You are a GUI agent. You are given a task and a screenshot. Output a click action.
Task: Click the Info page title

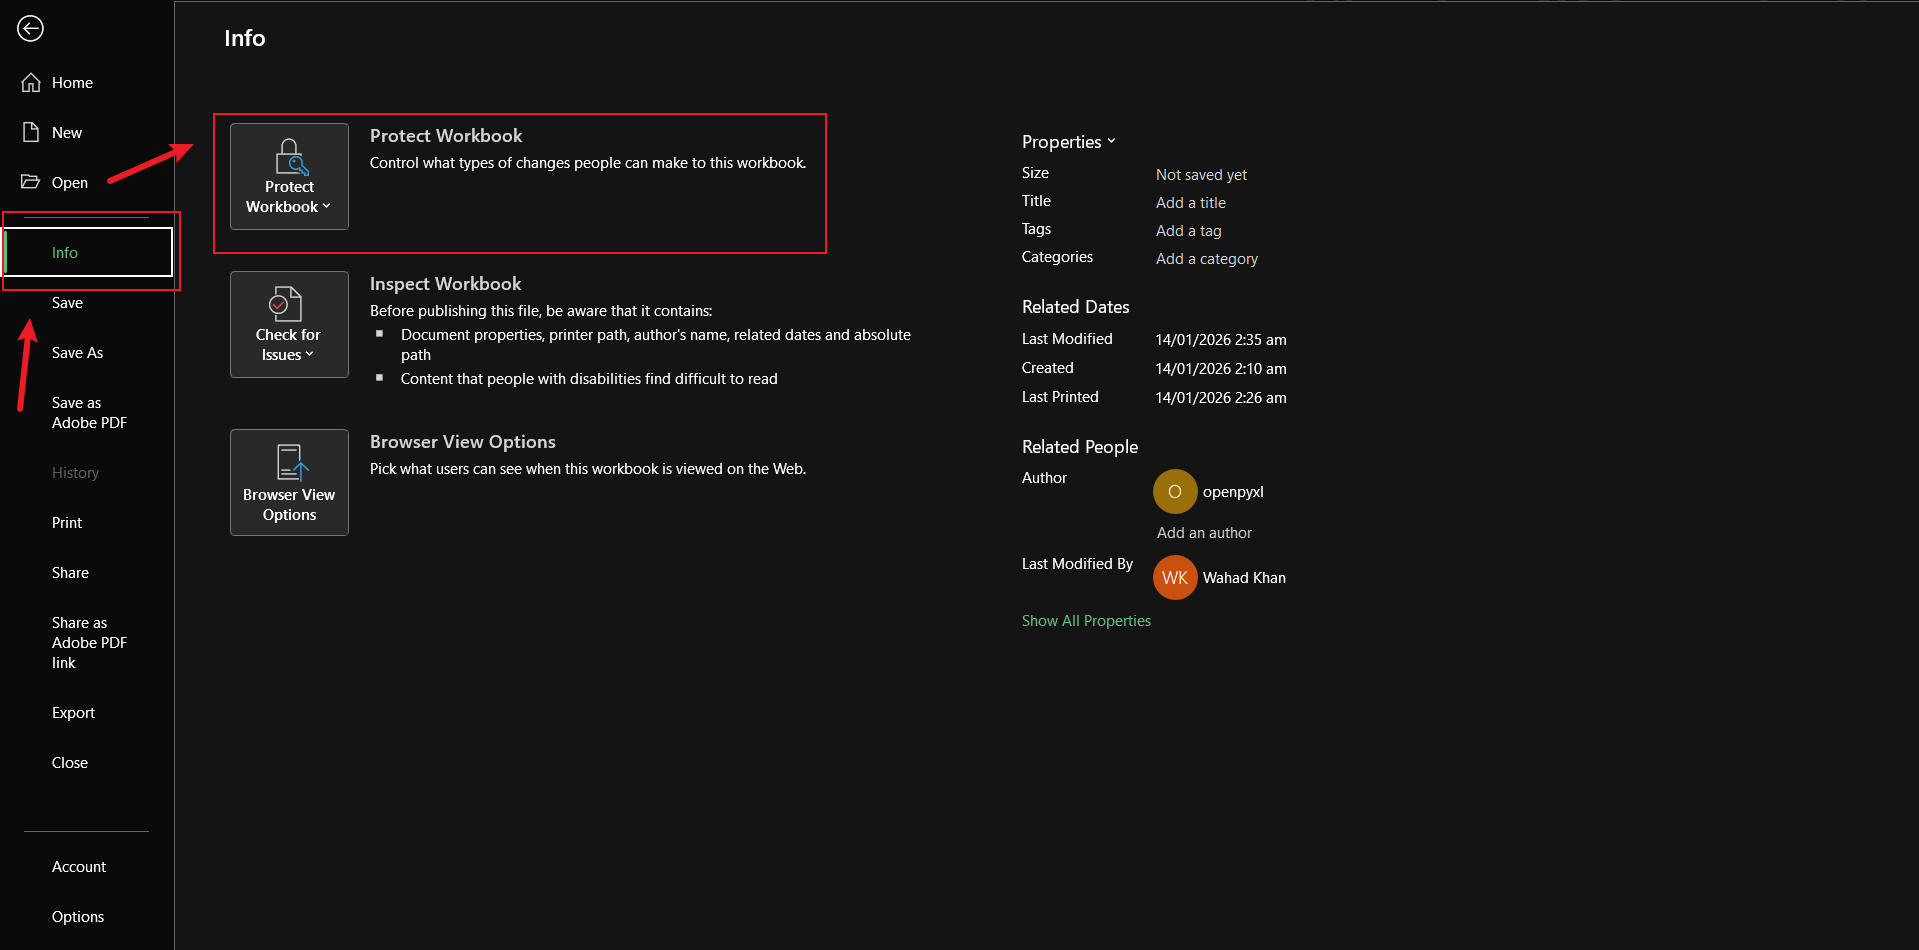coord(244,38)
